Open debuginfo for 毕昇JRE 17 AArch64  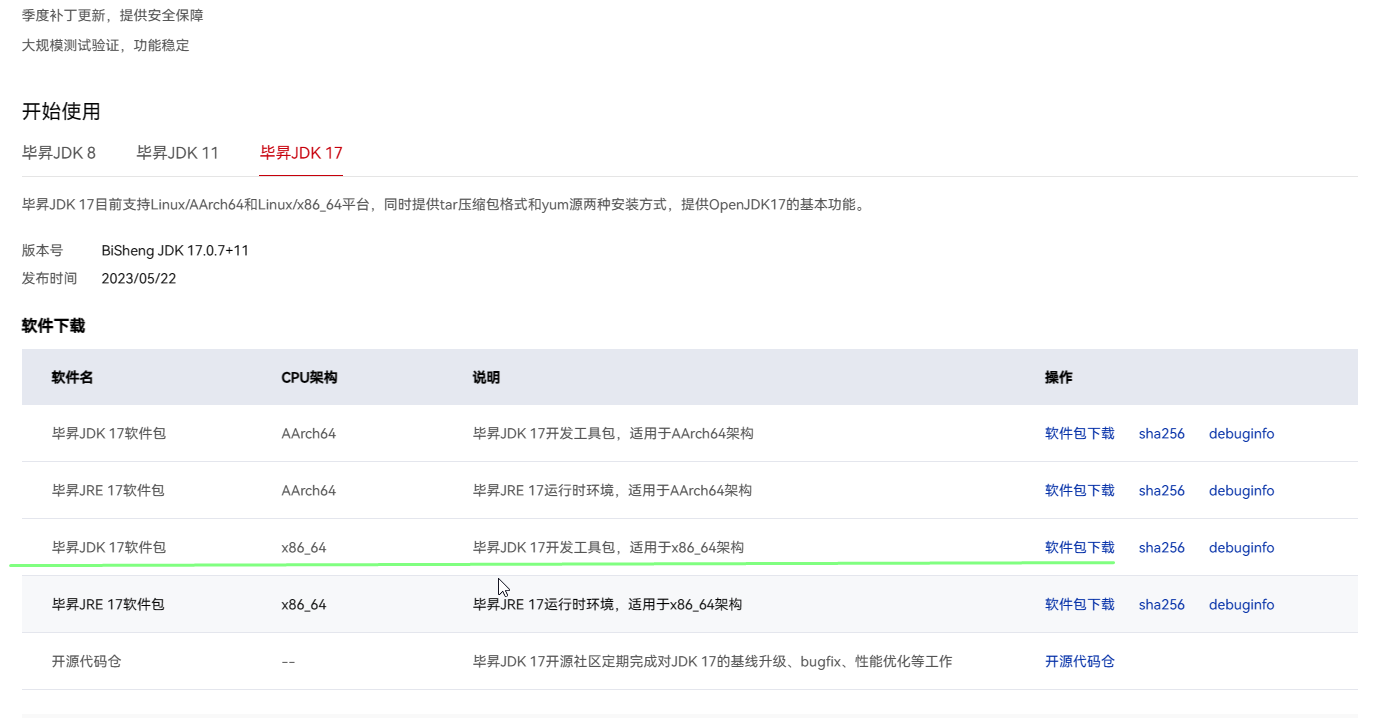(x=1242, y=491)
